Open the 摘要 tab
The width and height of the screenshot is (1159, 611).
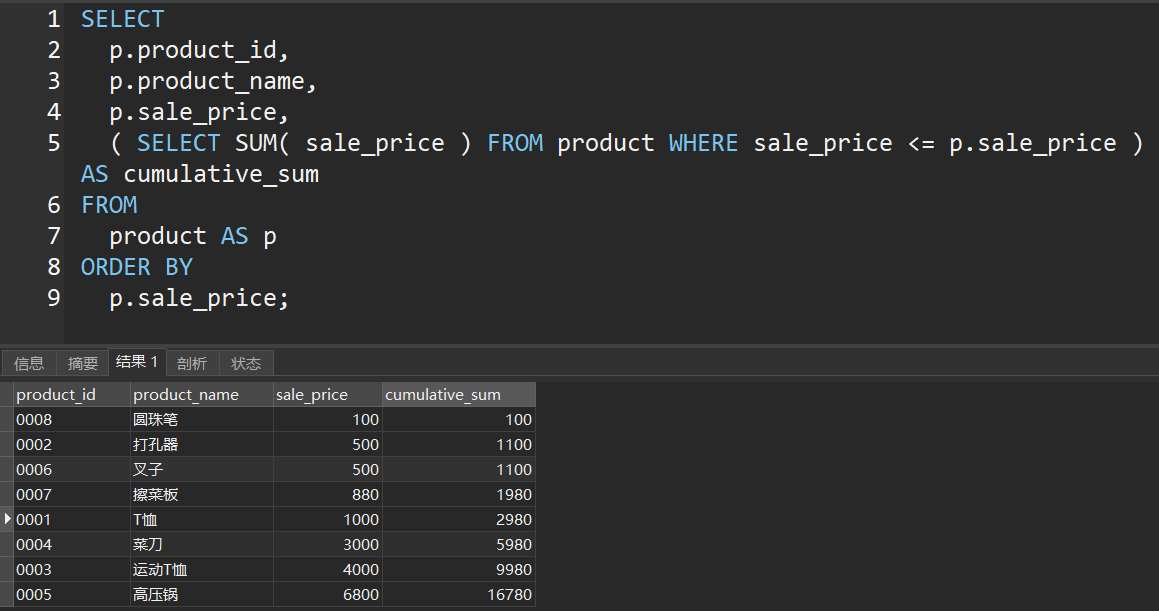tap(83, 363)
